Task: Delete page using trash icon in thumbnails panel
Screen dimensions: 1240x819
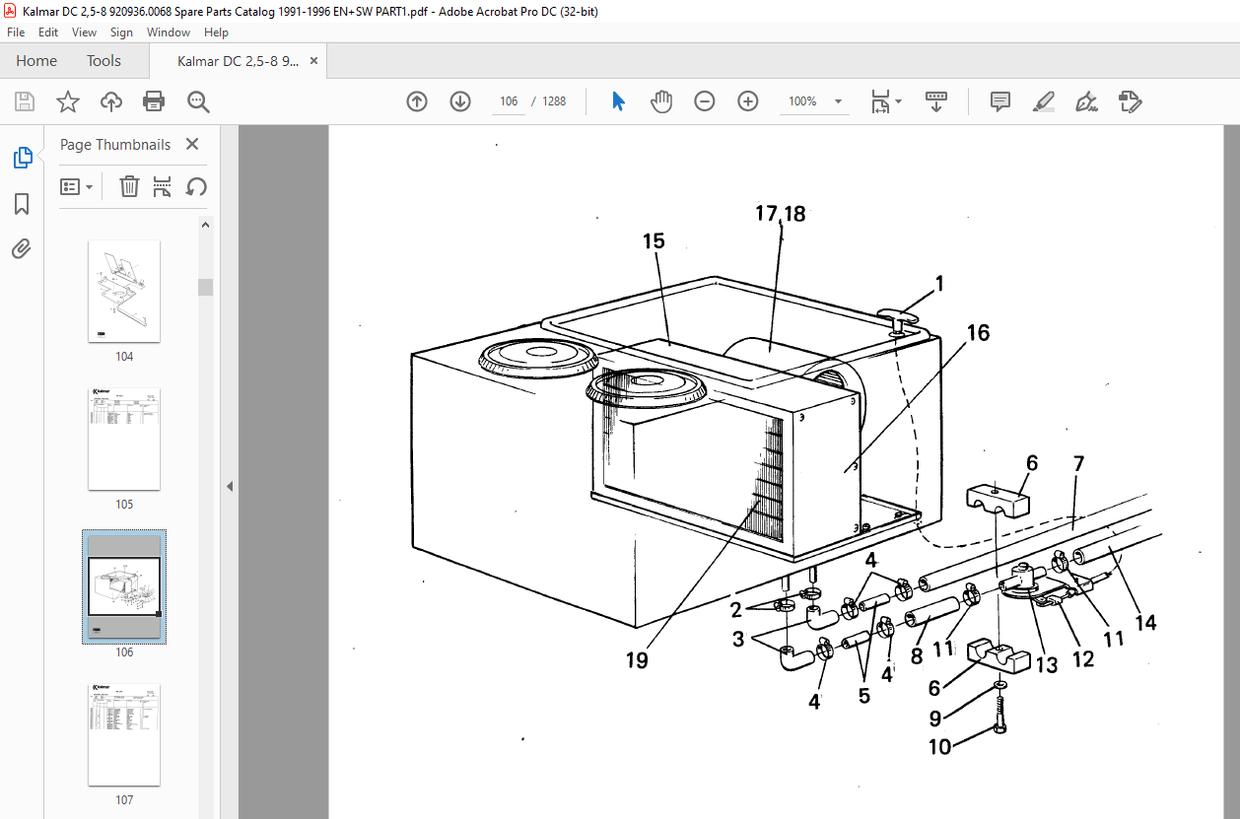Action: click(x=129, y=187)
